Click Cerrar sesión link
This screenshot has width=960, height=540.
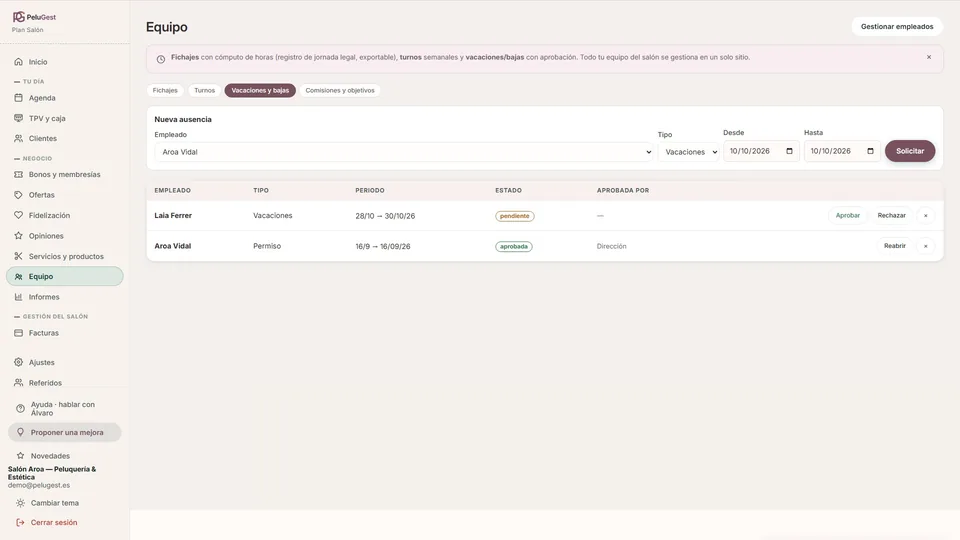[54, 522]
